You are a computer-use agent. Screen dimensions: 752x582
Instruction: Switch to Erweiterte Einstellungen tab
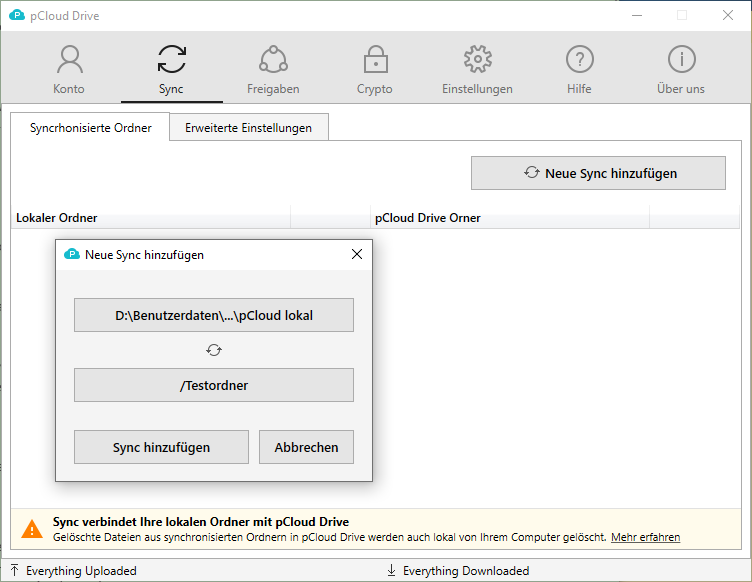point(248,128)
